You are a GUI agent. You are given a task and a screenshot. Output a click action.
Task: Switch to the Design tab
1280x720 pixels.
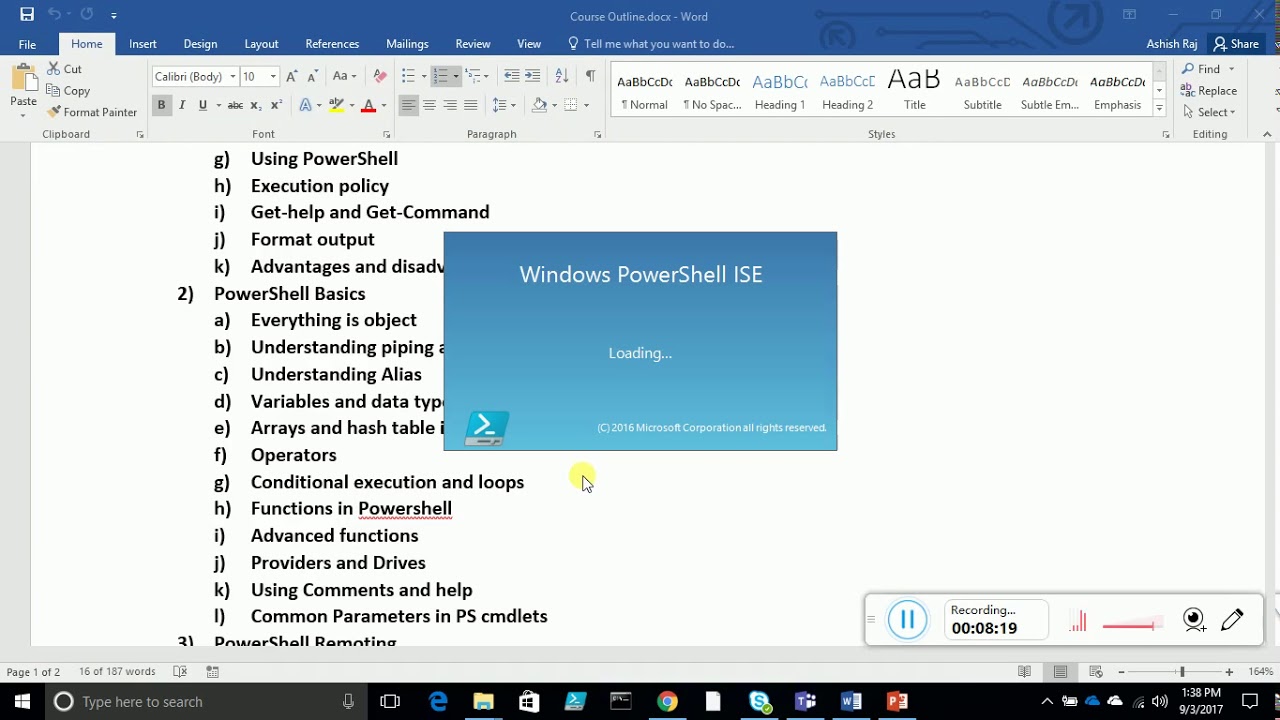(200, 44)
